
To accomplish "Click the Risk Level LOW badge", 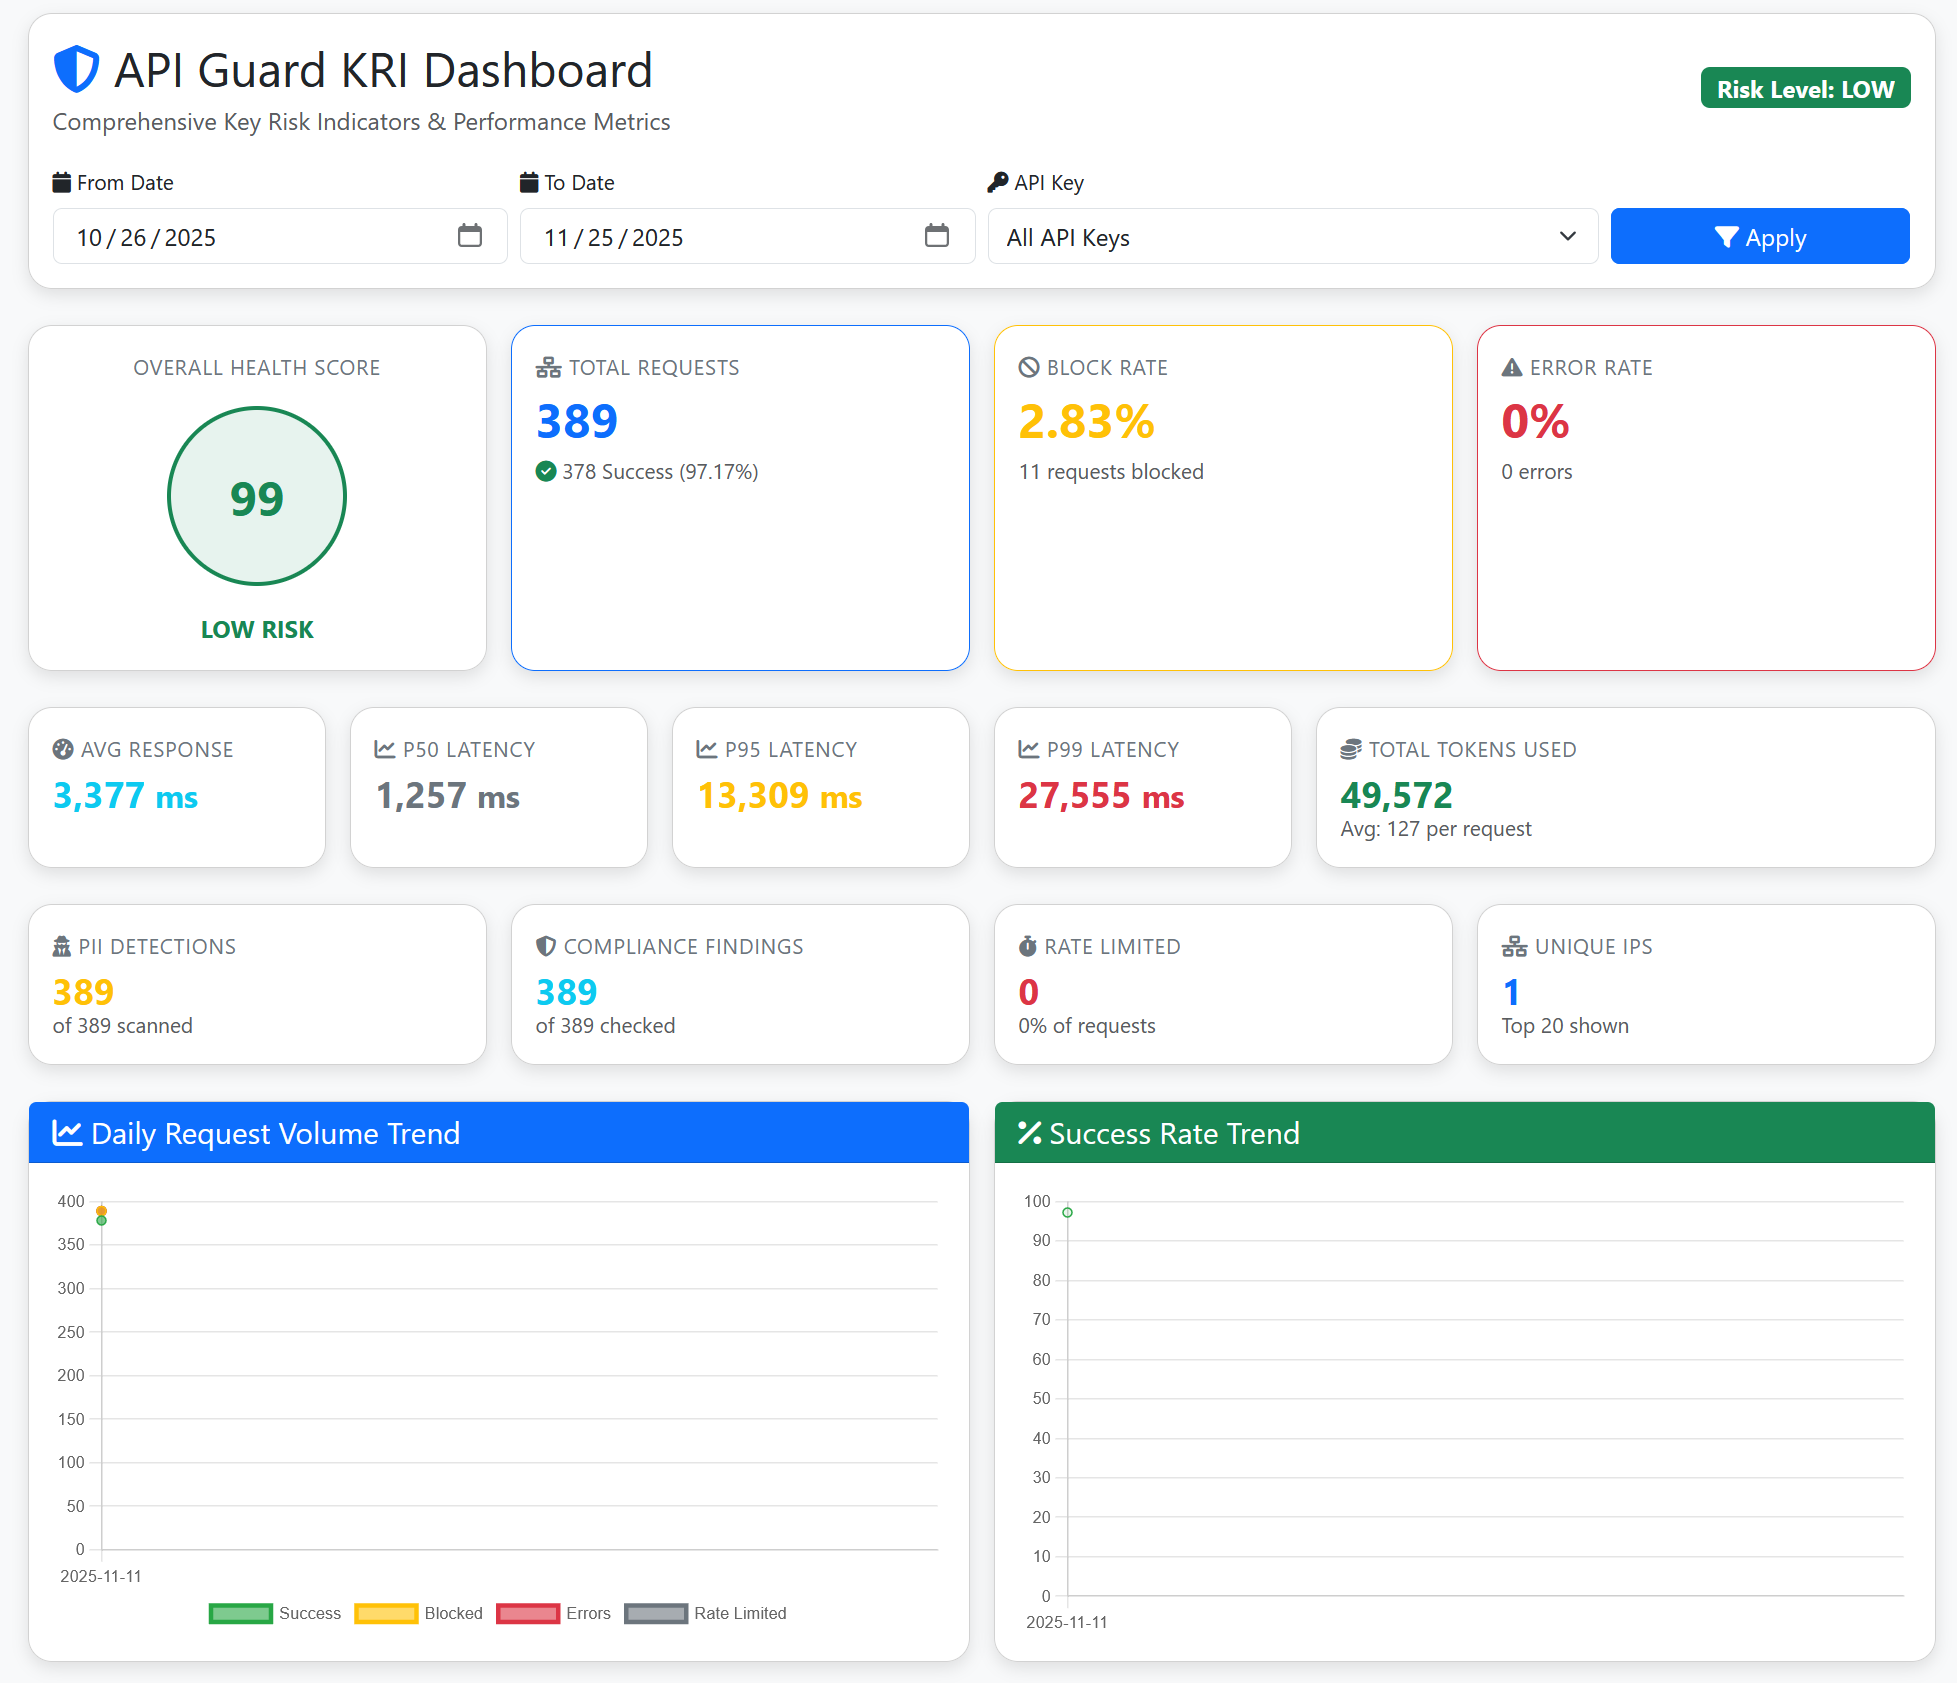I will click(1804, 87).
